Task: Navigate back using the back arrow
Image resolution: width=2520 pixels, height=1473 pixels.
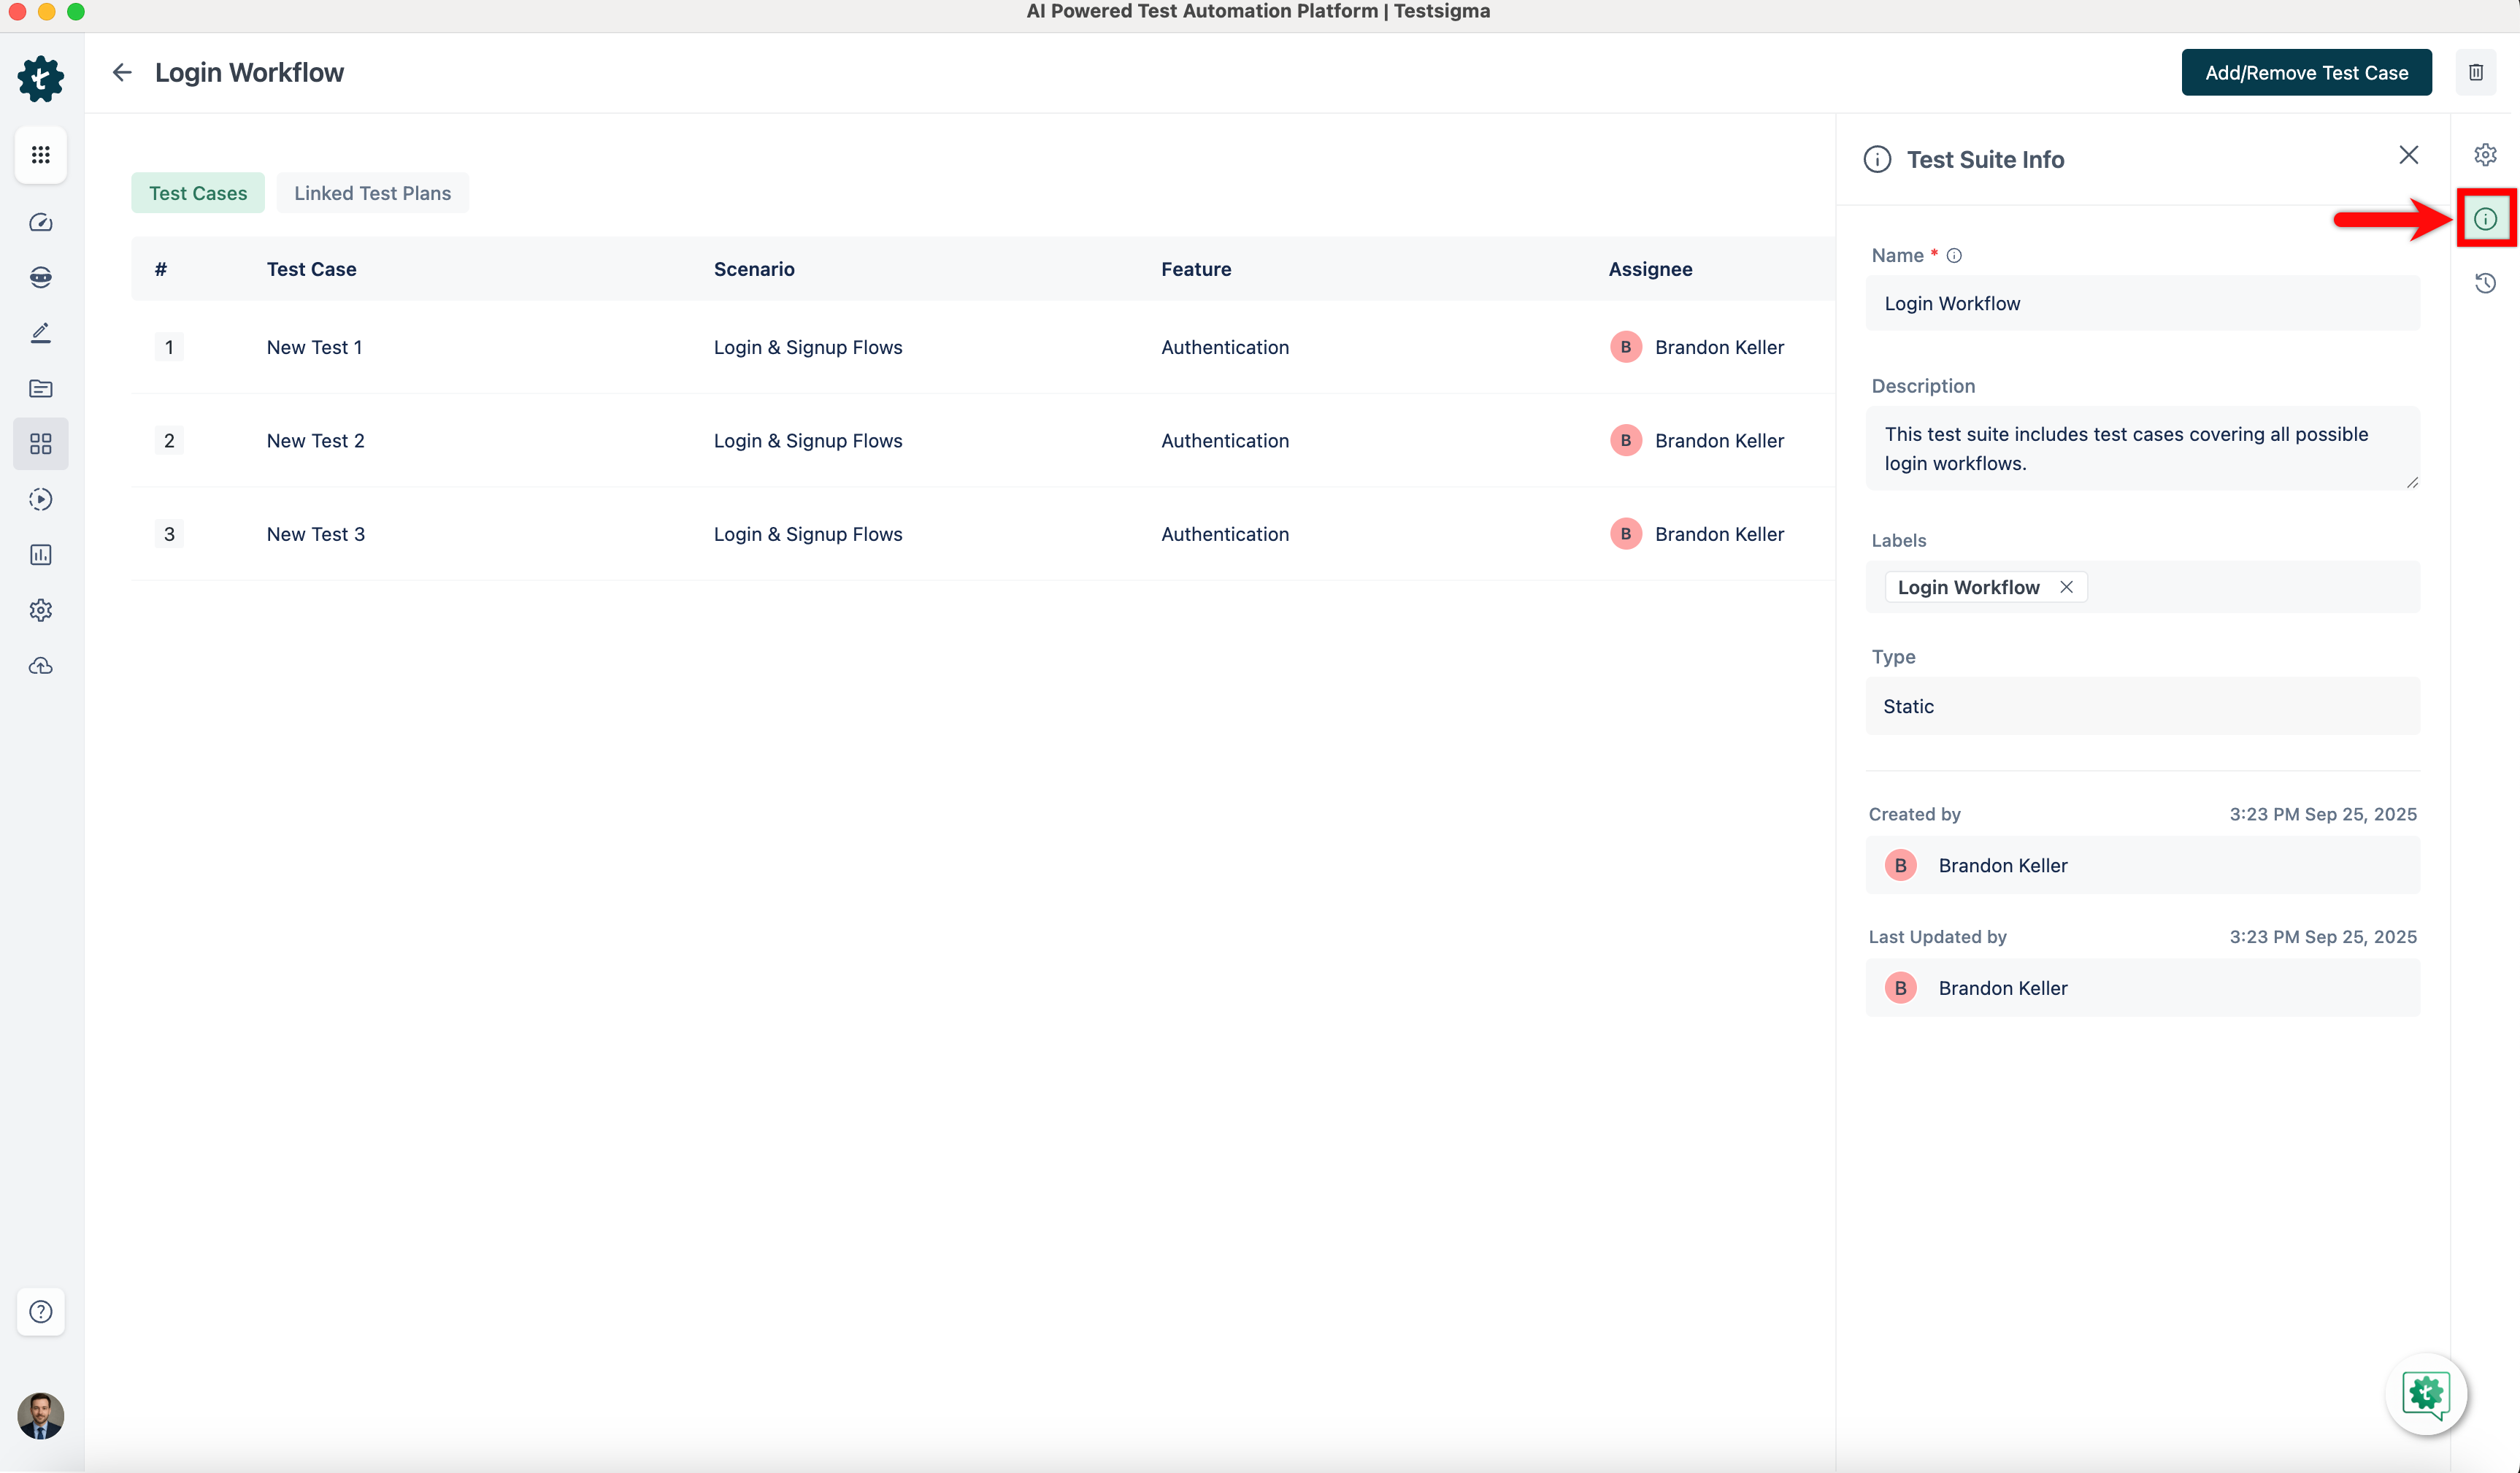Action: [x=122, y=72]
